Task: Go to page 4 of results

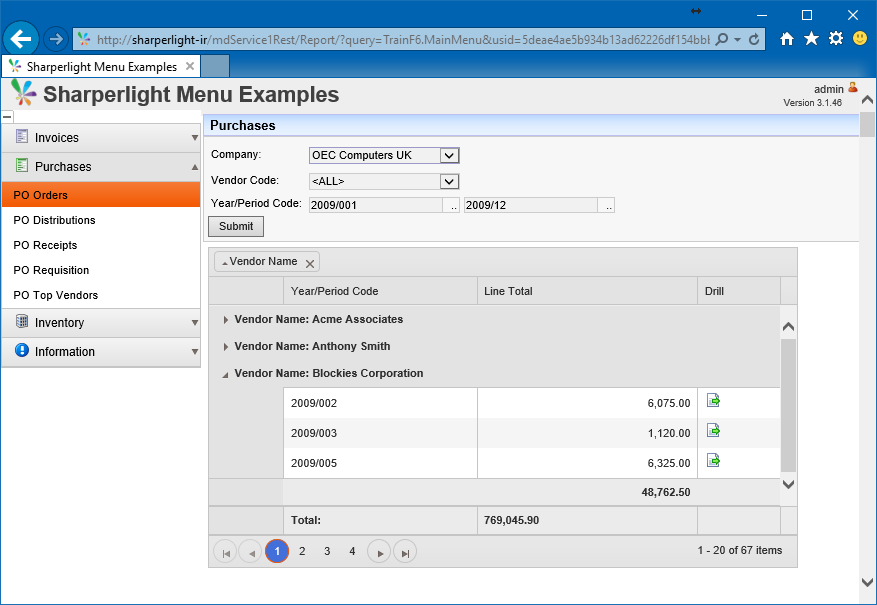Action: pos(352,551)
